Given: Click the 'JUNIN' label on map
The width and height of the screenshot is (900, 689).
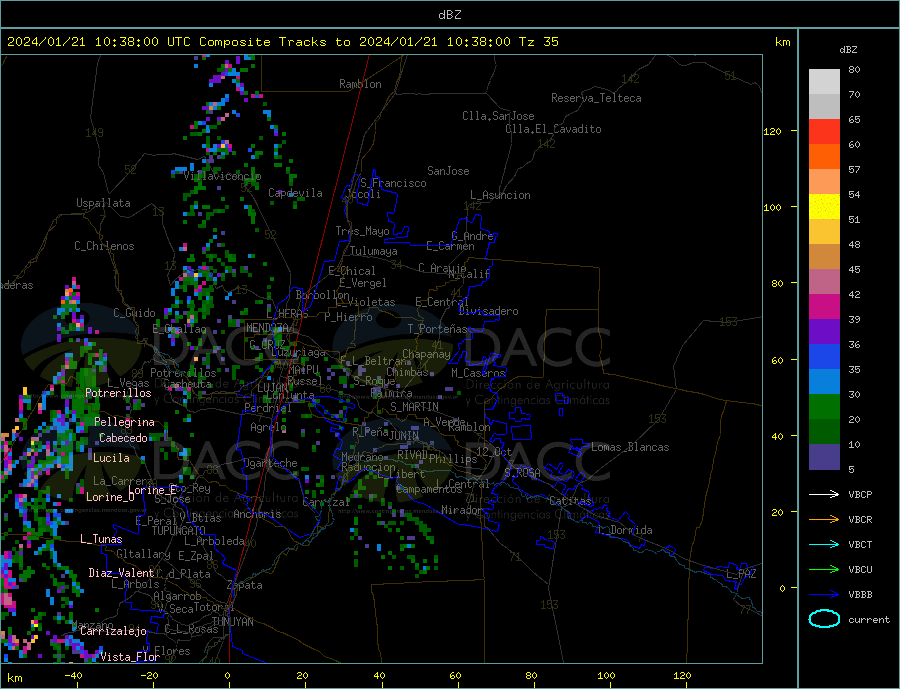Looking at the screenshot, I should [x=404, y=436].
